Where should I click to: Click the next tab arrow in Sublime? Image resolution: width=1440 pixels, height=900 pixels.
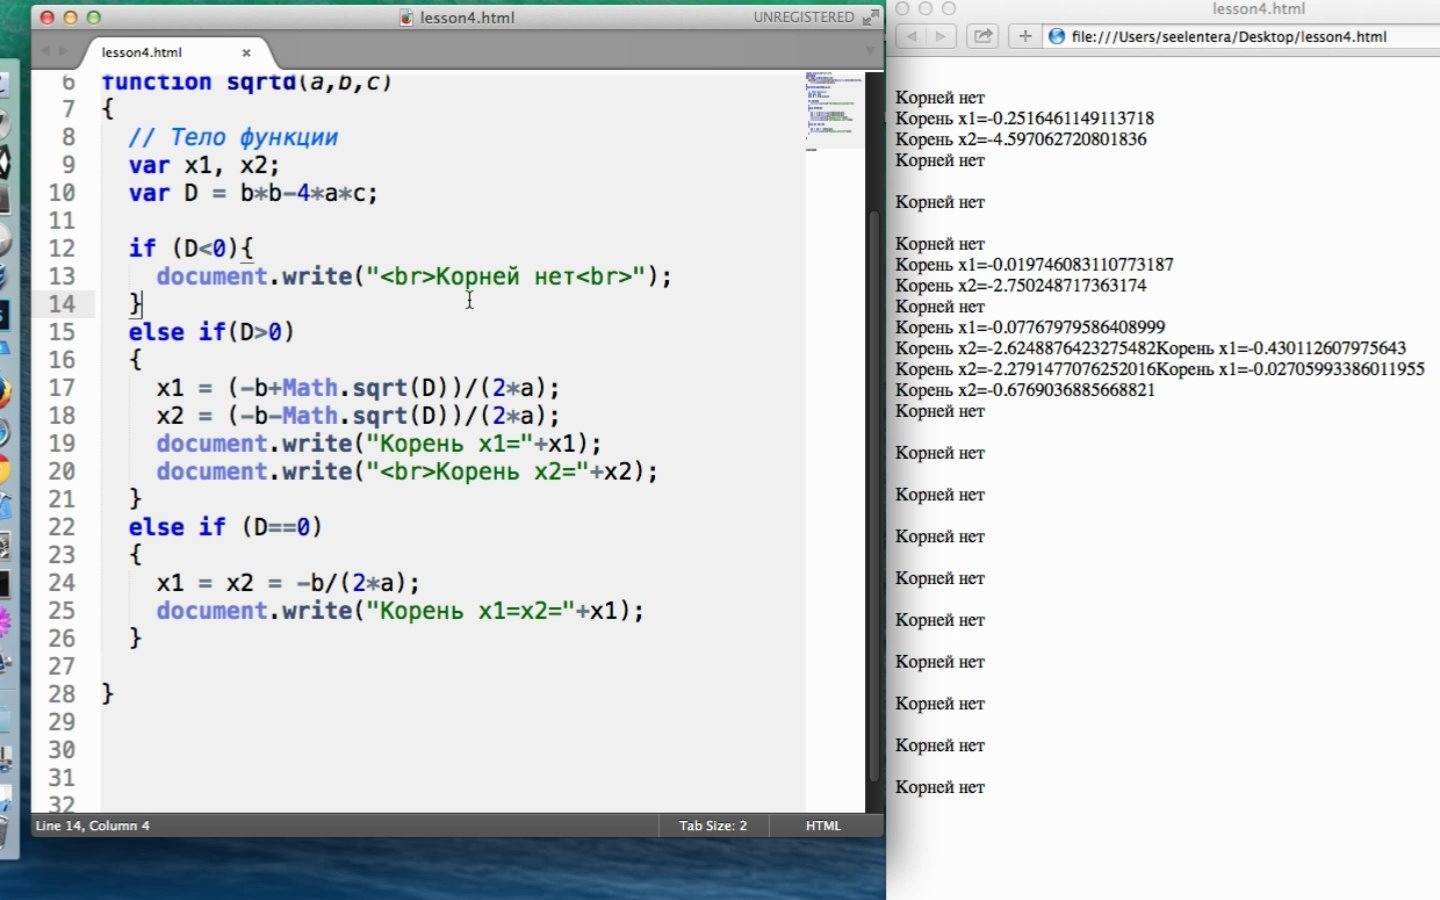click(x=63, y=51)
